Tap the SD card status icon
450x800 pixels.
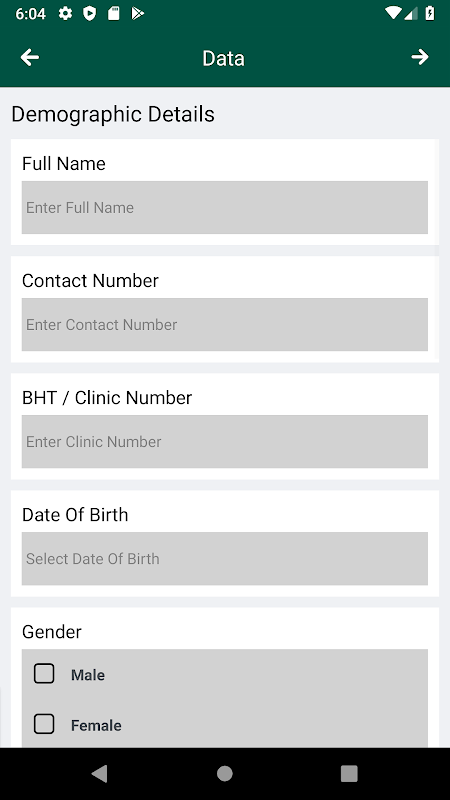[113, 14]
